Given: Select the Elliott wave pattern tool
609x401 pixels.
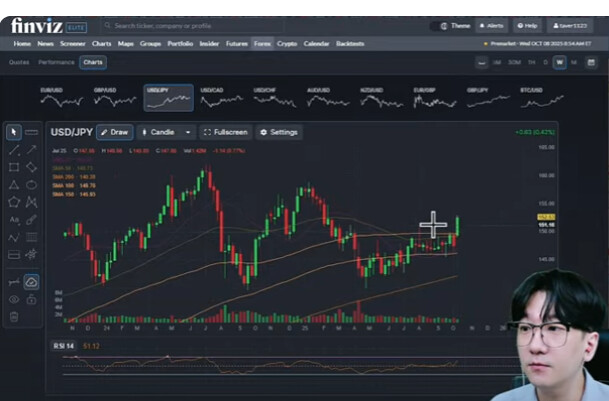Looking at the screenshot, I should click(x=31, y=255).
